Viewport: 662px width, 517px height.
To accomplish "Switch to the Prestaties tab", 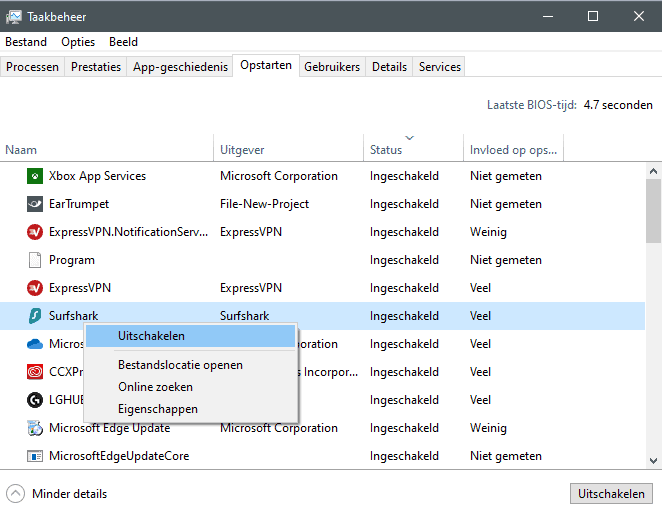I will pos(96,67).
